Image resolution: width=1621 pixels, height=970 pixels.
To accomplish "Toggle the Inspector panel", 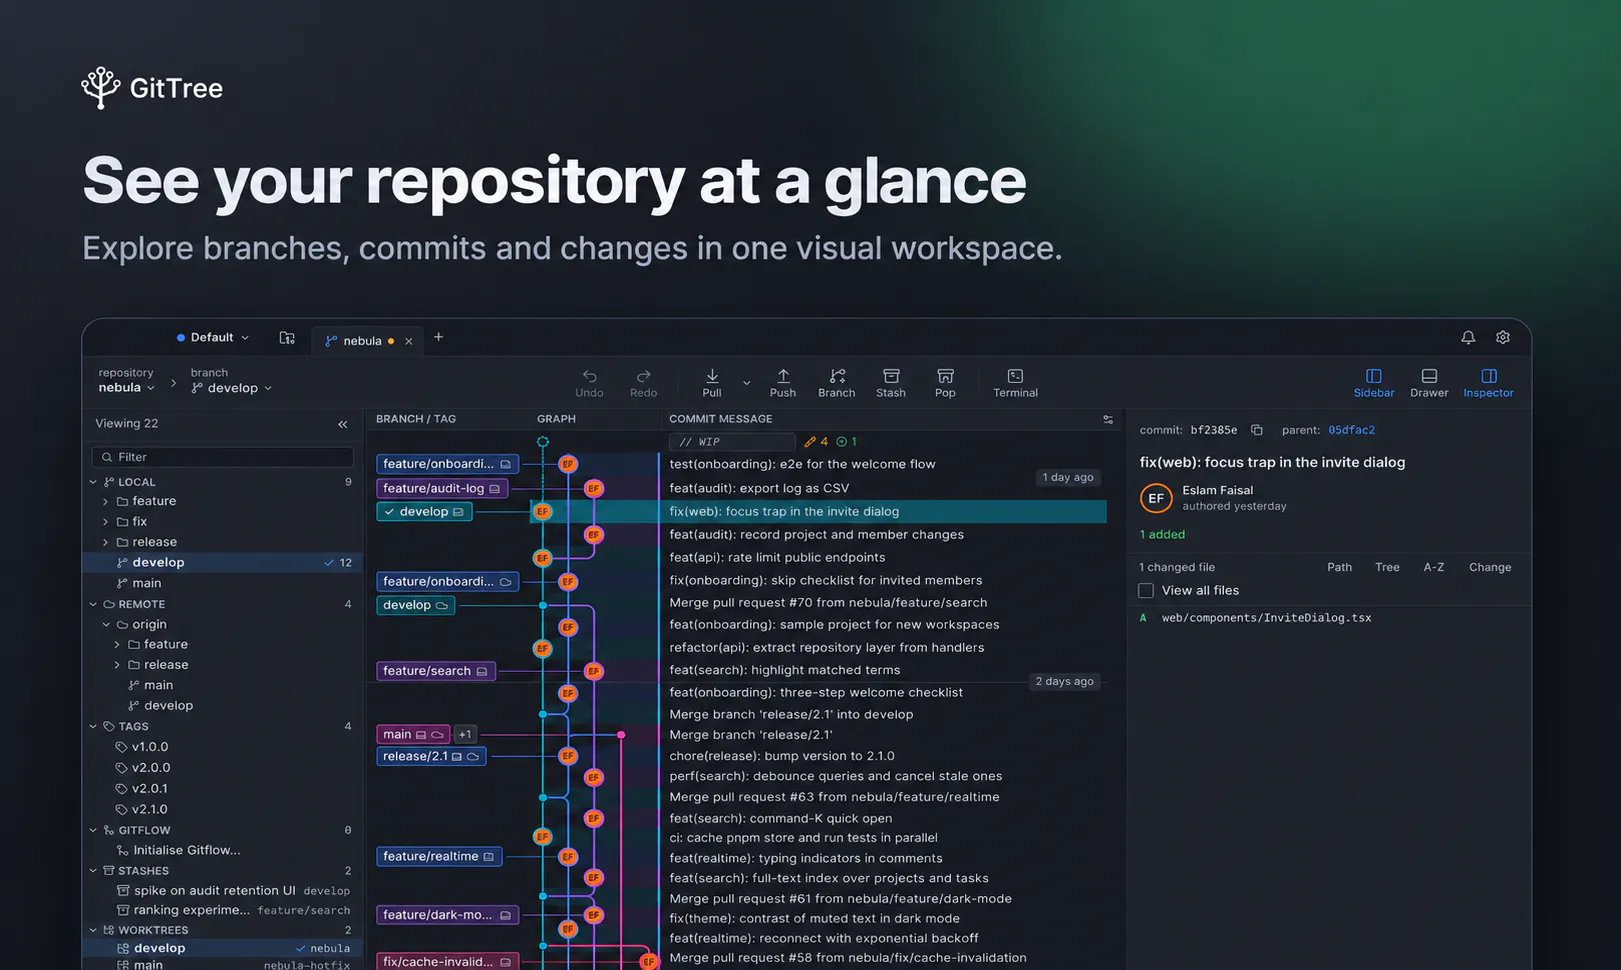I will click(1488, 383).
